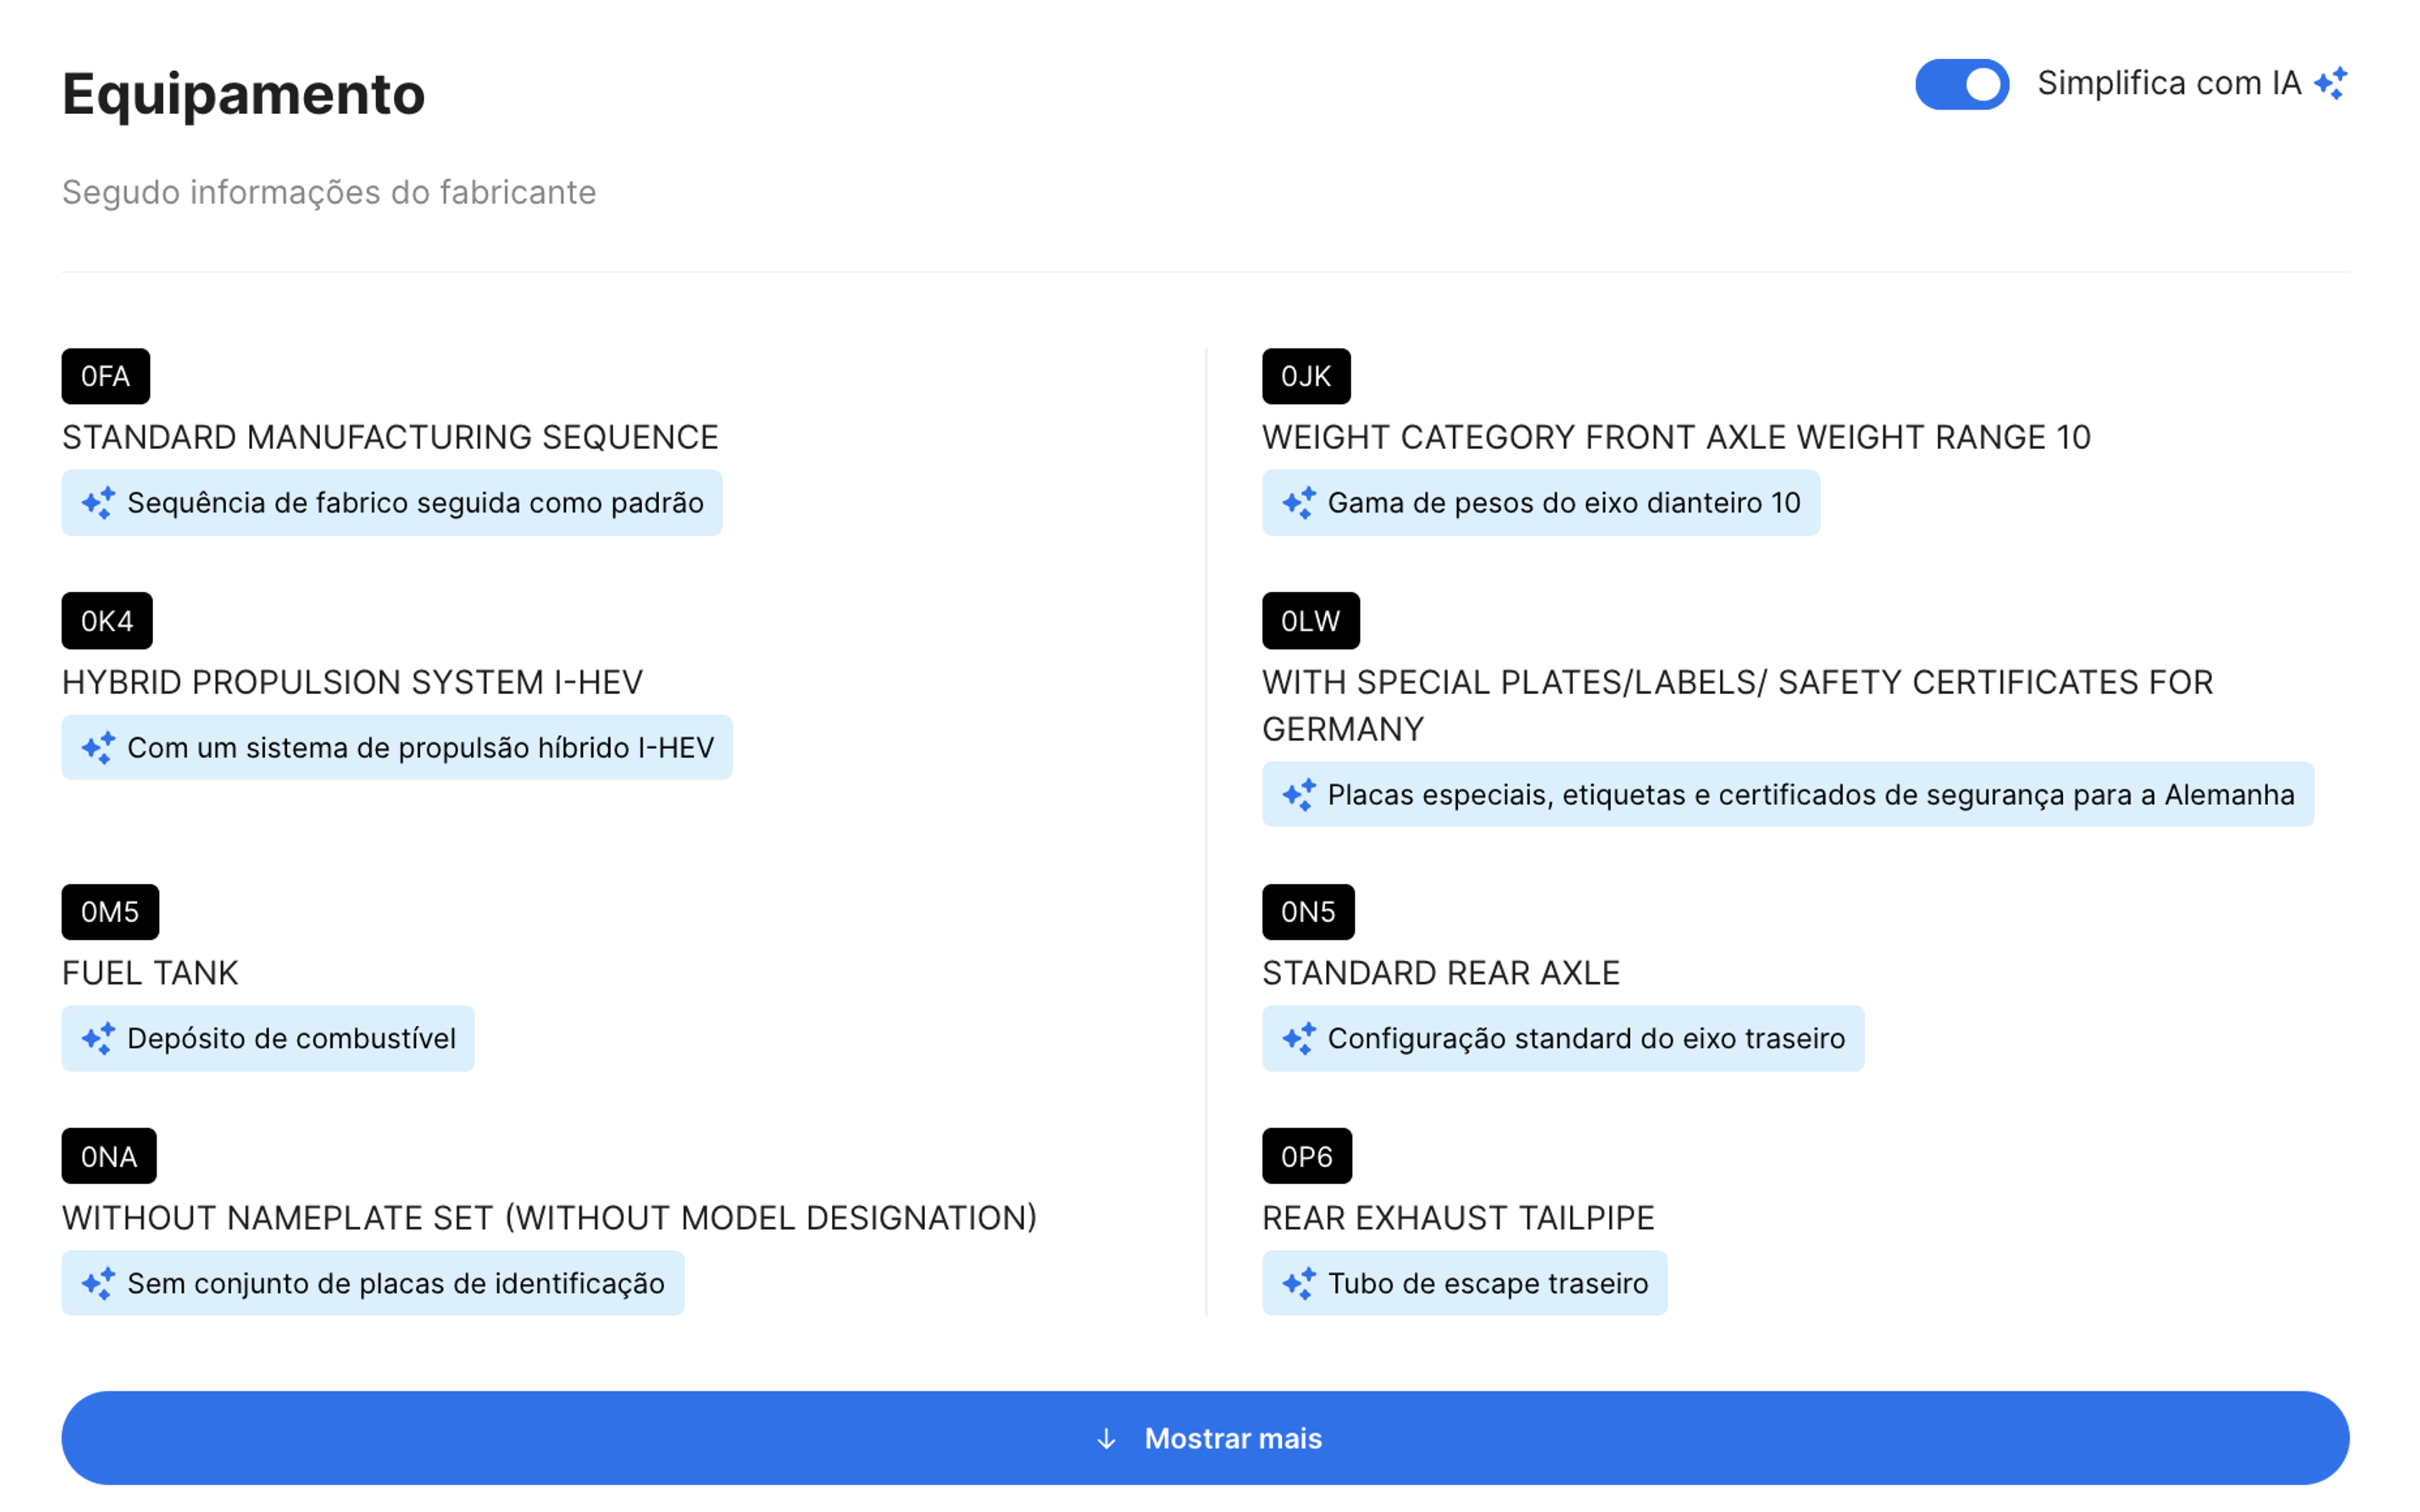Click the sparkle icon beside Simplifica com IA
The width and height of the screenshot is (2420, 1512).
pos(2331,83)
